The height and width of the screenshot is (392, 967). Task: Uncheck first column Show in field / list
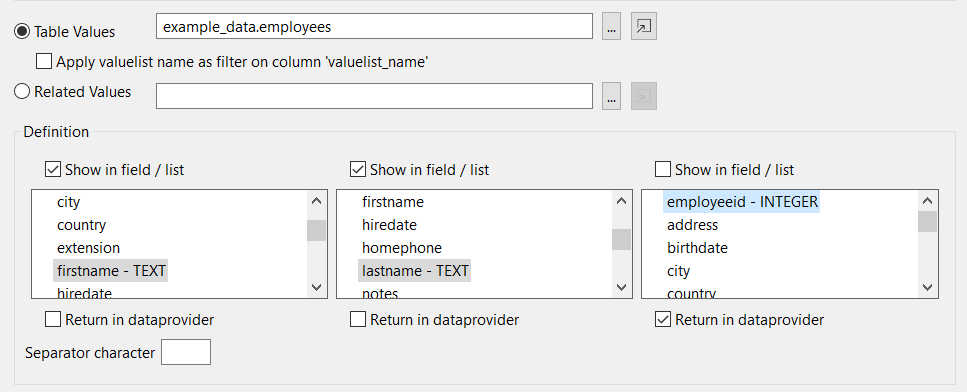pos(53,169)
